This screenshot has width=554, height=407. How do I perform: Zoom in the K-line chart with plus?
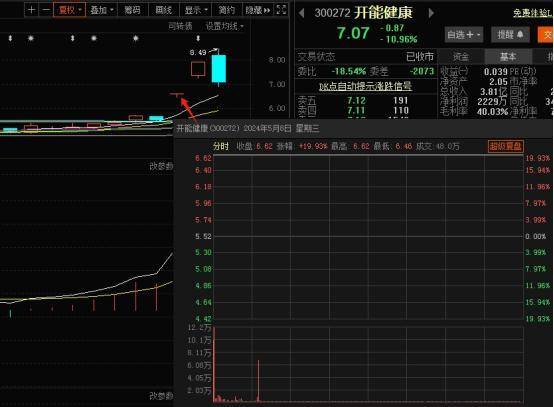pyautogui.click(x=31, y=10)
